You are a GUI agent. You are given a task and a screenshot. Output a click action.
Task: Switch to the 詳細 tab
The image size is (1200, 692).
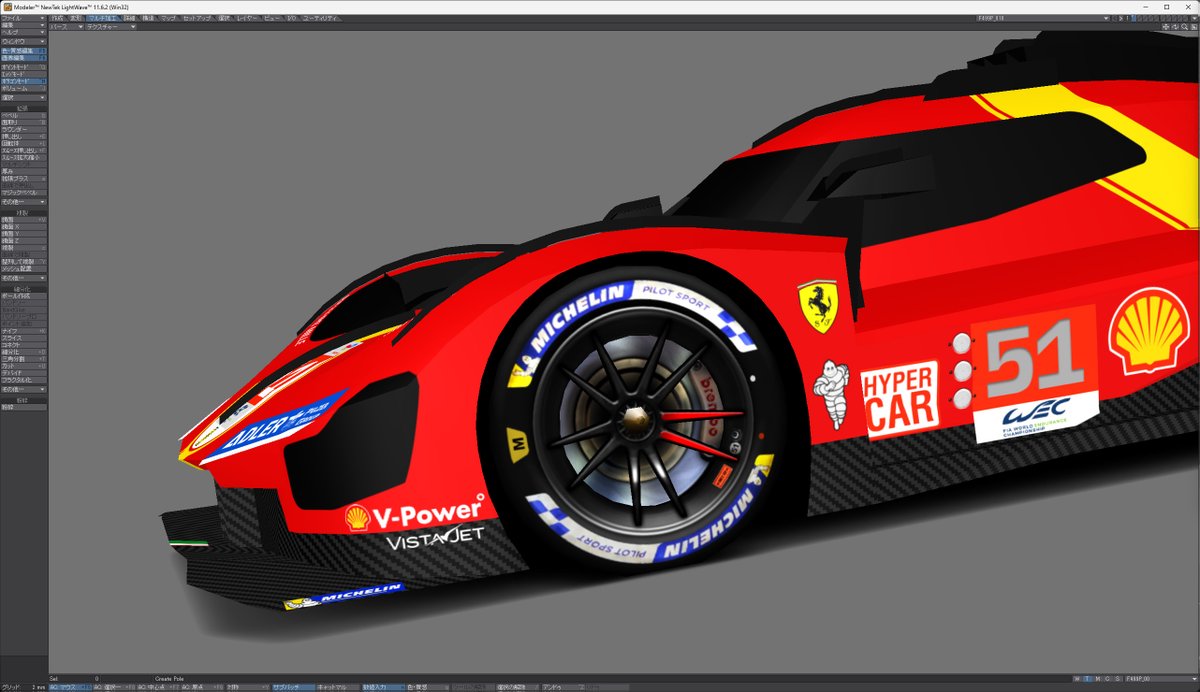(x=130, y=18)
